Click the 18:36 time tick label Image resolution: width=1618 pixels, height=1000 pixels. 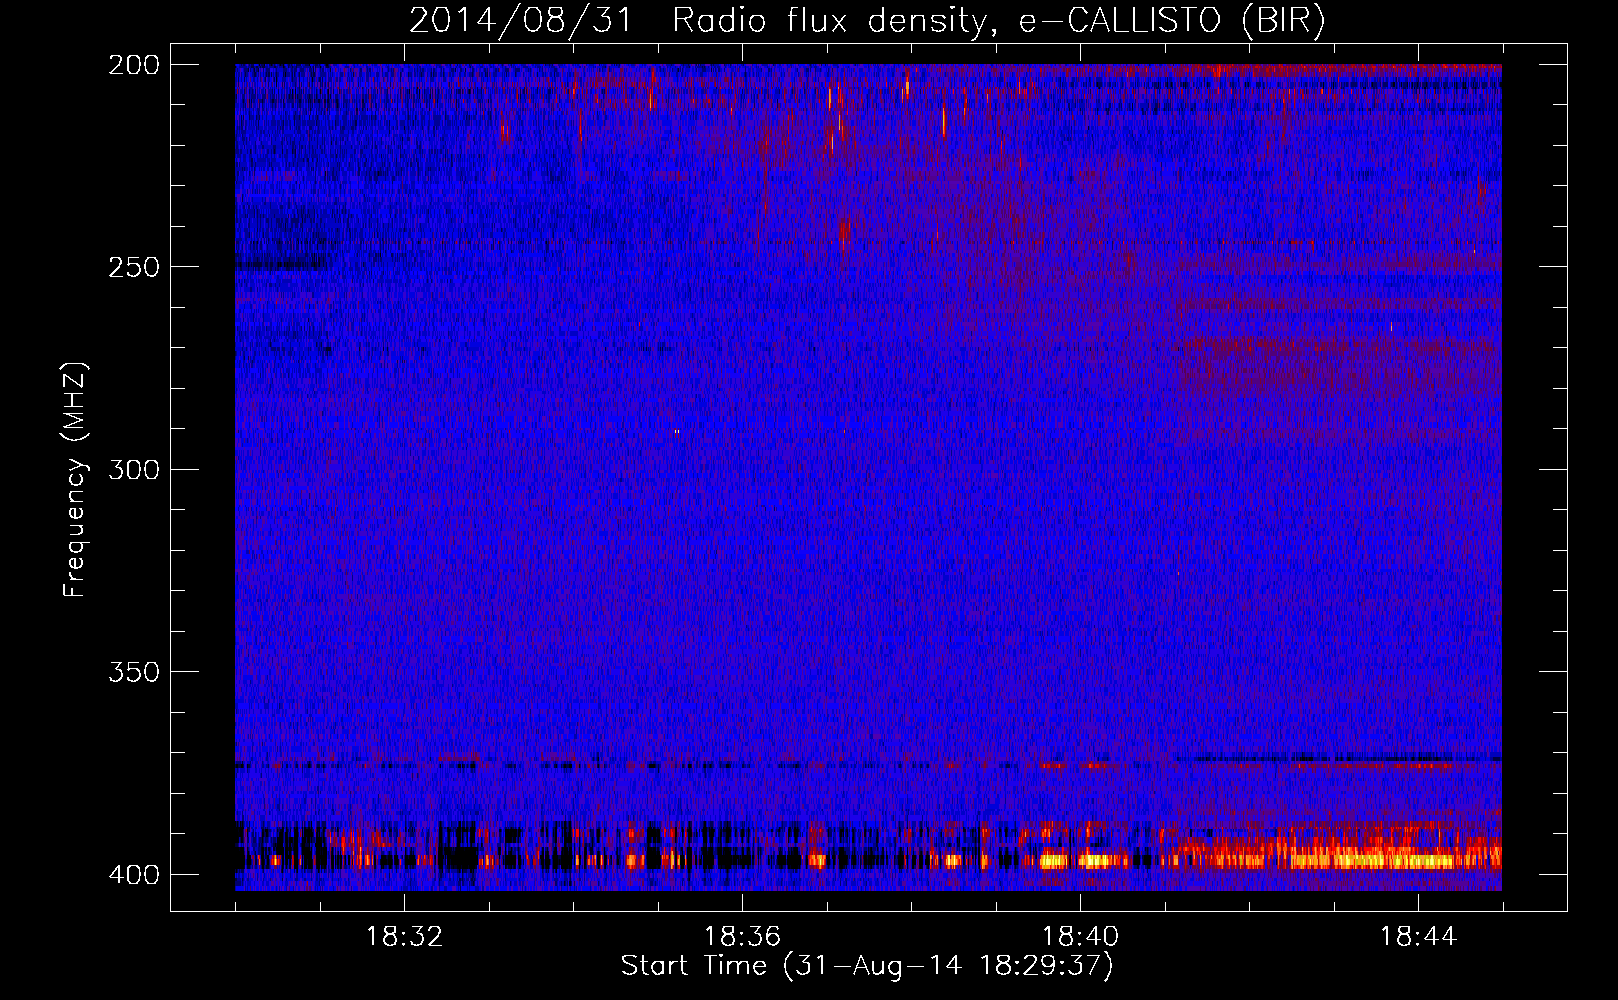click(742, 937)
